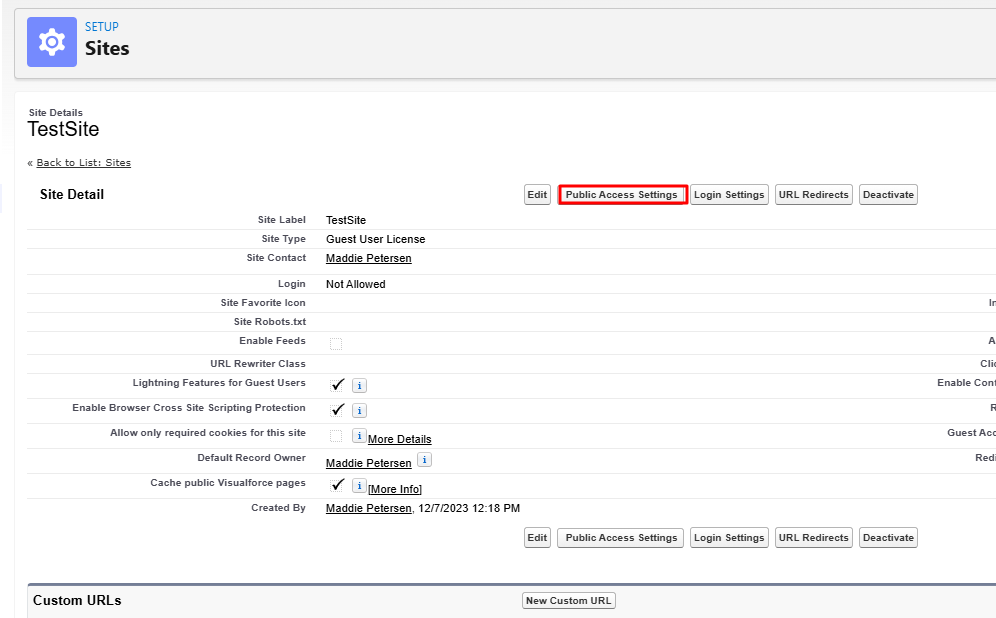Select the Not Allowed login value

point(356,284)
